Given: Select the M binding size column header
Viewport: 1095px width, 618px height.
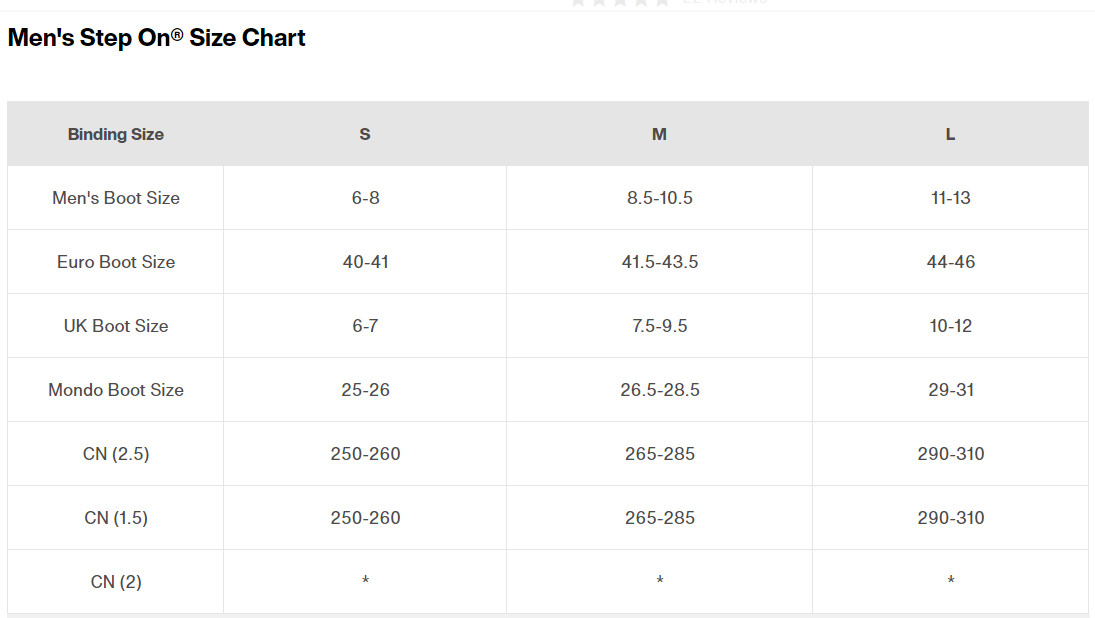Looking at the screenshot, I should [x=659, y=134].
